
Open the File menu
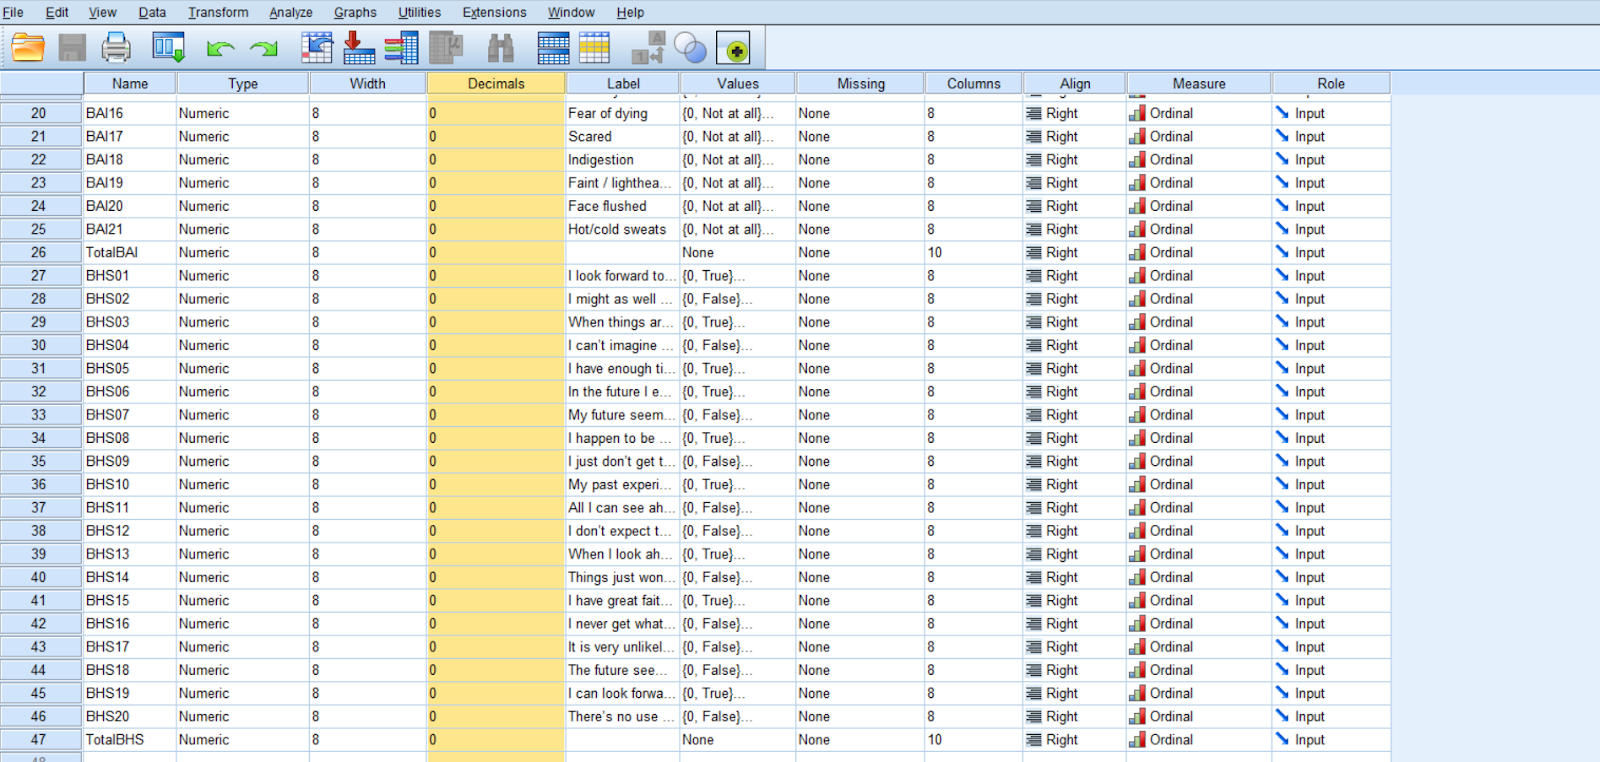tap(13, 12)
